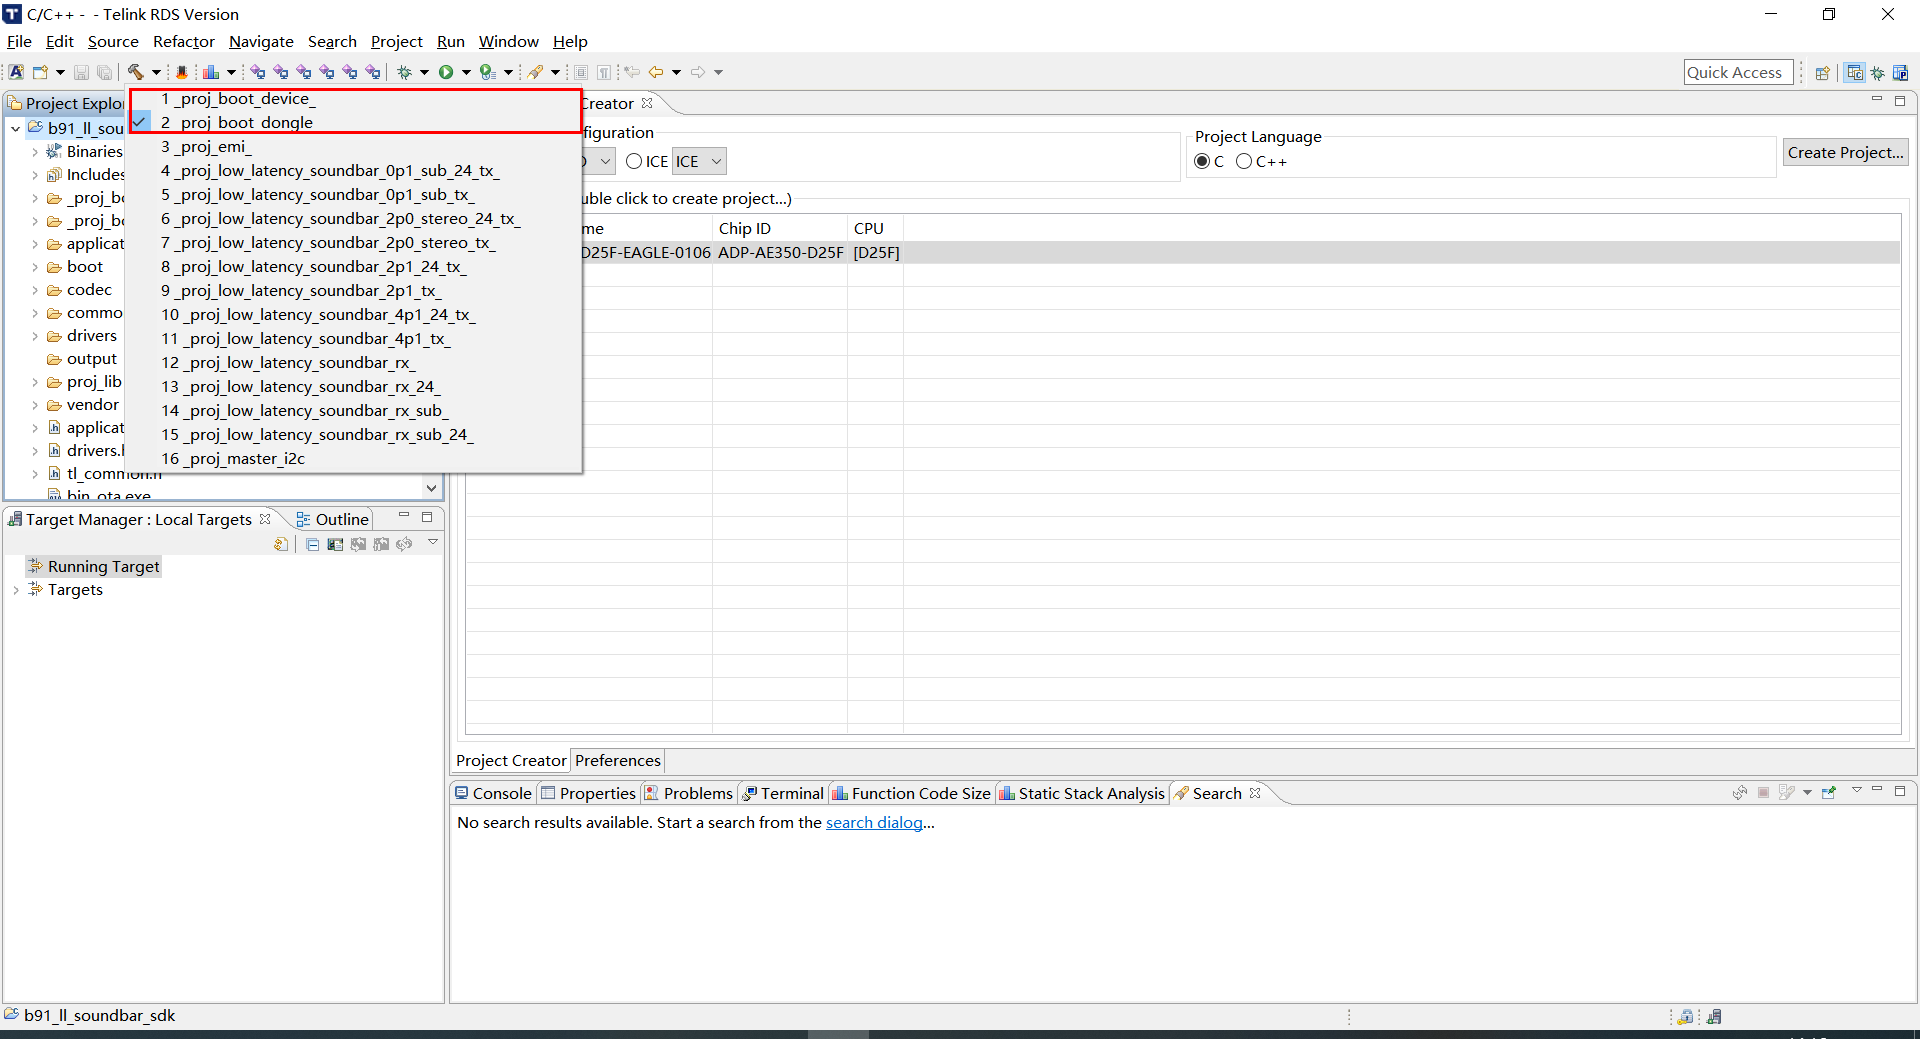Click the flash burn tool icon
Screen dimensions: 1920x1039
tap(182, 72)
